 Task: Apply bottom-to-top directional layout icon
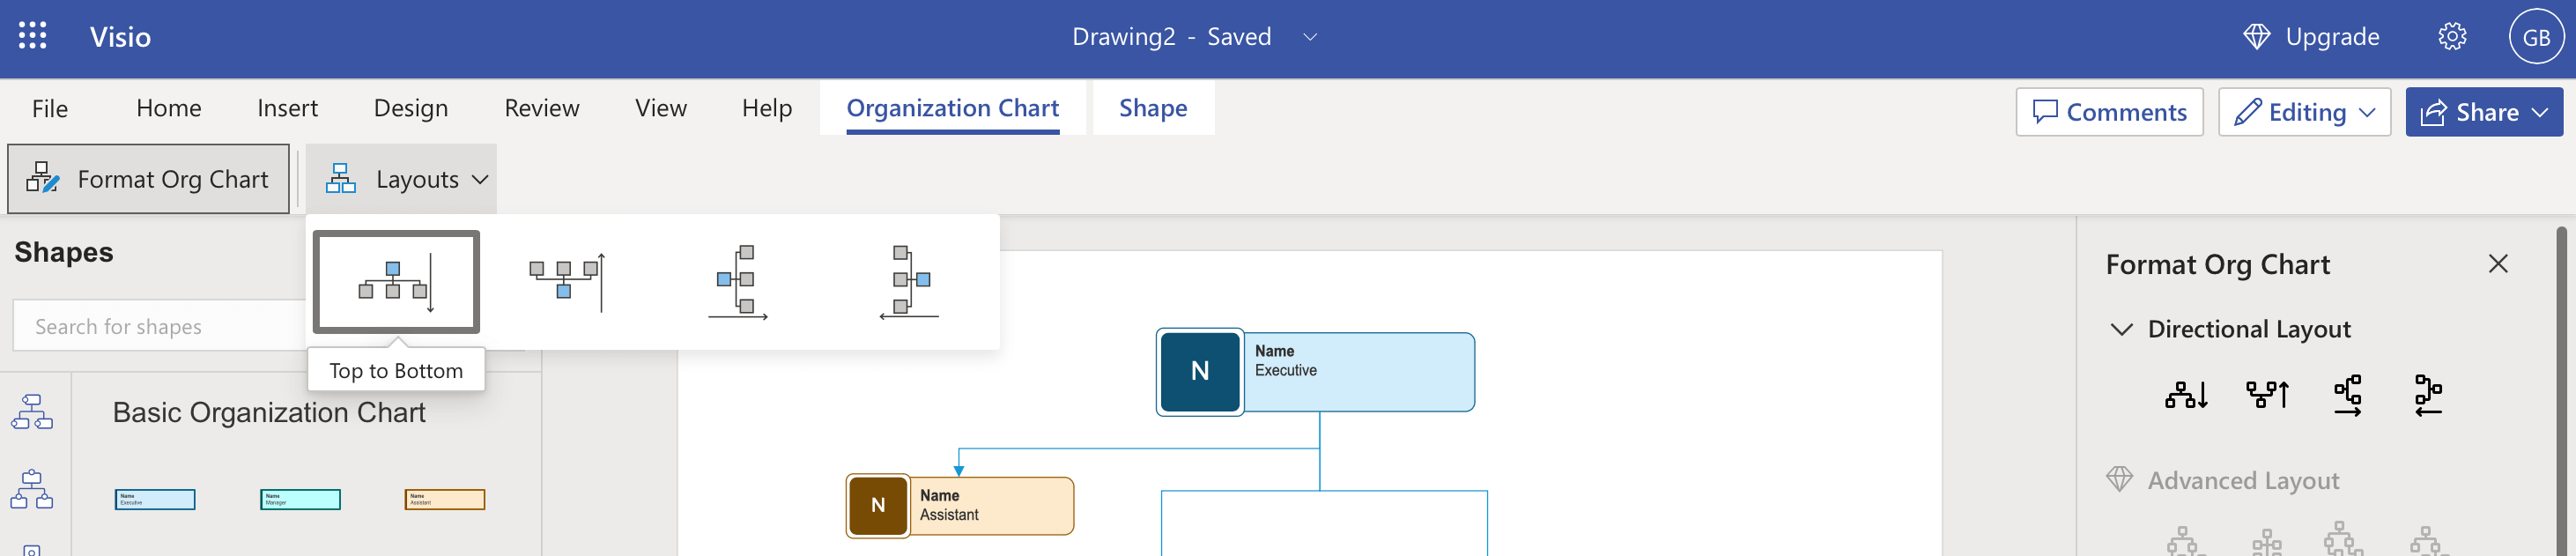(x=2267, y=395)
